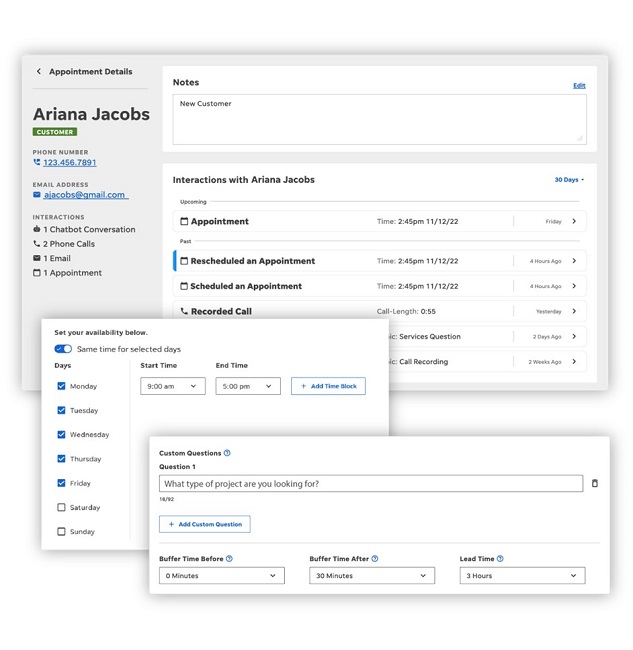The height and width of the screenshot is (650, 633).
Task: Uncheck the Thursday checkbox
Action: [x=61, y=458]
